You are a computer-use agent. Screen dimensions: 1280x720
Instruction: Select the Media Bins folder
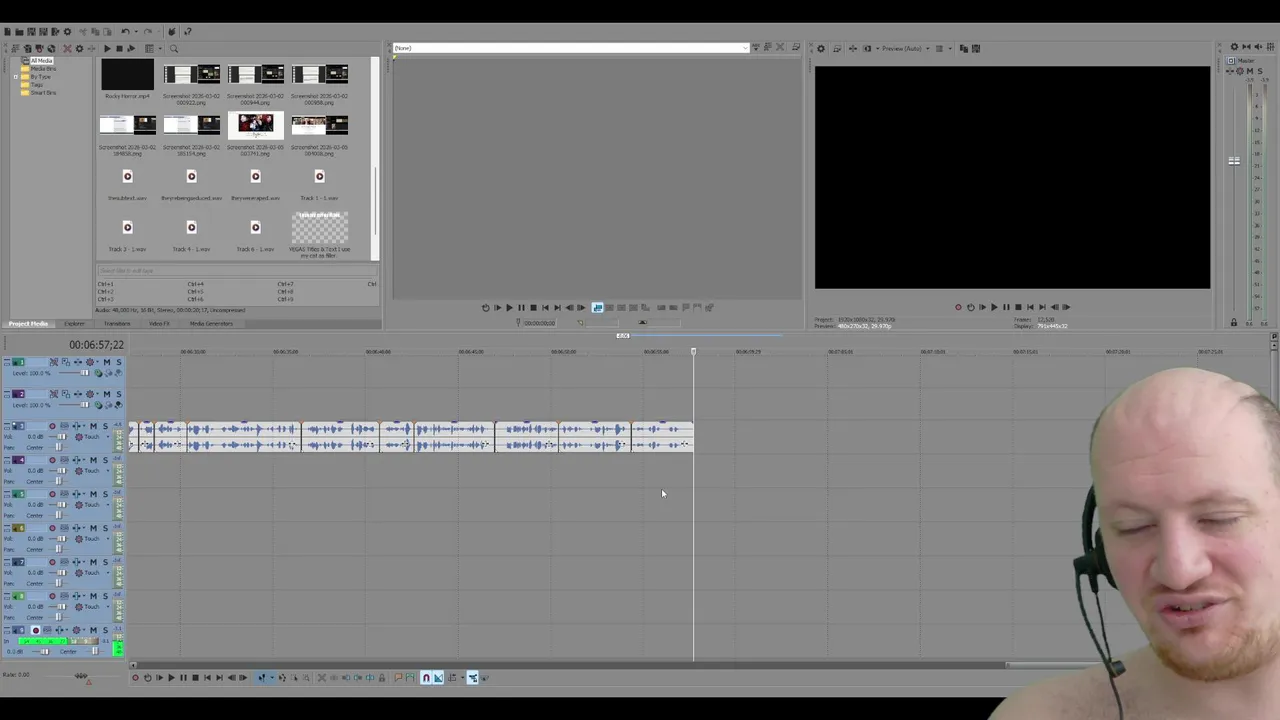(43, 68)
